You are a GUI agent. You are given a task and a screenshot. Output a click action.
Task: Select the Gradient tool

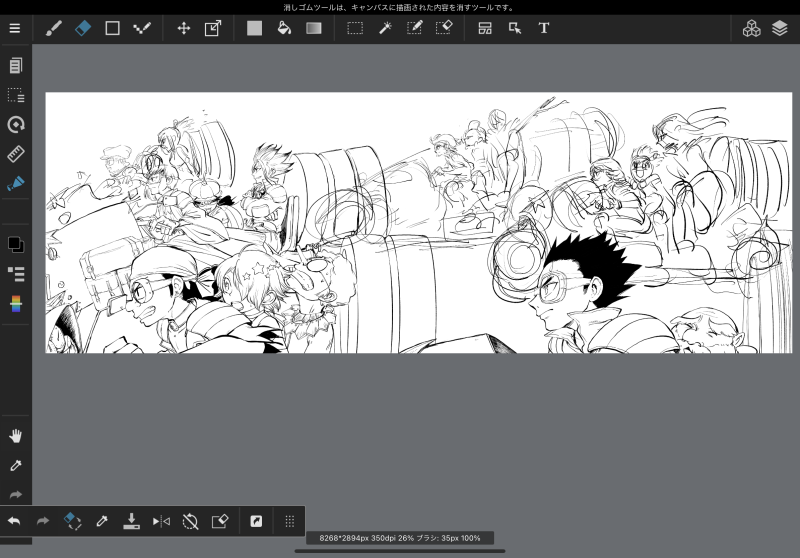(314, 28)
